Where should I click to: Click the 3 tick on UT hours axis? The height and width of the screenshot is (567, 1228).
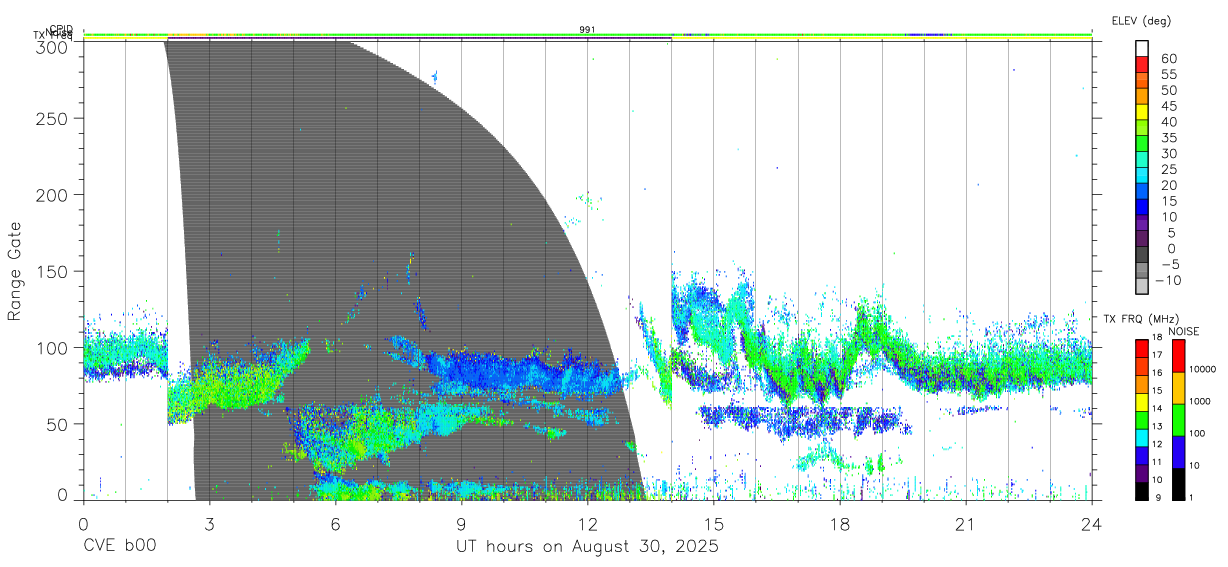209,524
